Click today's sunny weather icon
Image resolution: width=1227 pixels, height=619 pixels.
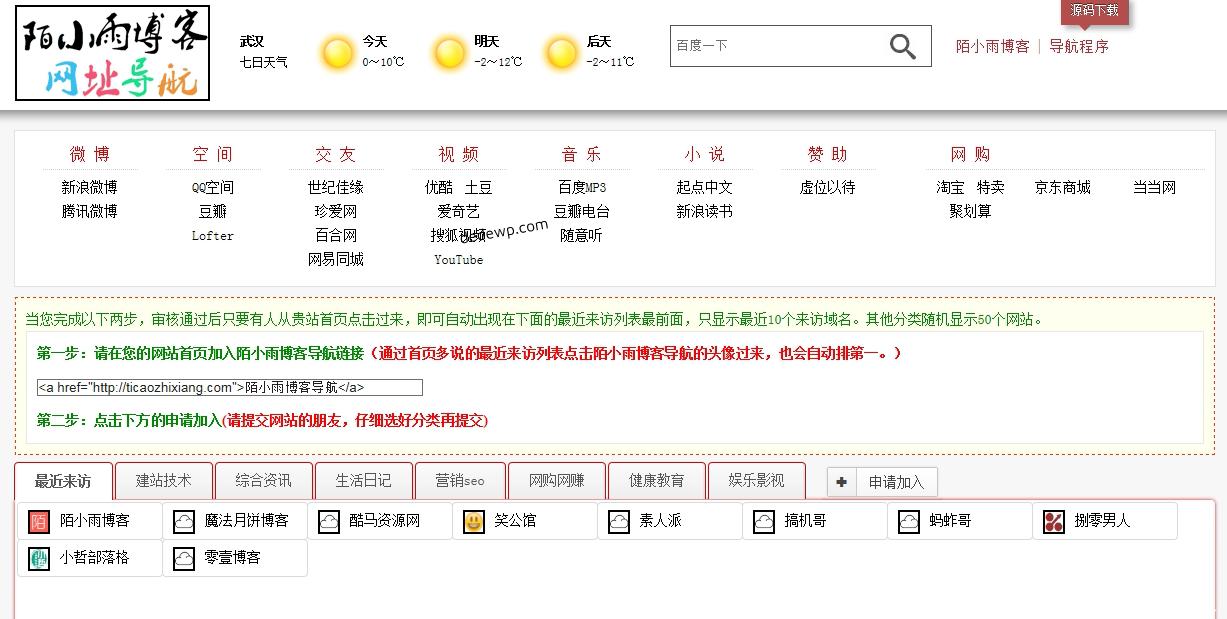338,52
